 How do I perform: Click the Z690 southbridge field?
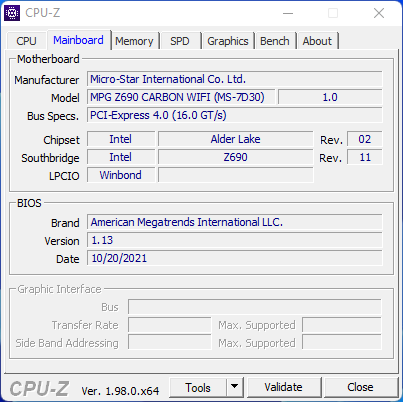point(236,157)
